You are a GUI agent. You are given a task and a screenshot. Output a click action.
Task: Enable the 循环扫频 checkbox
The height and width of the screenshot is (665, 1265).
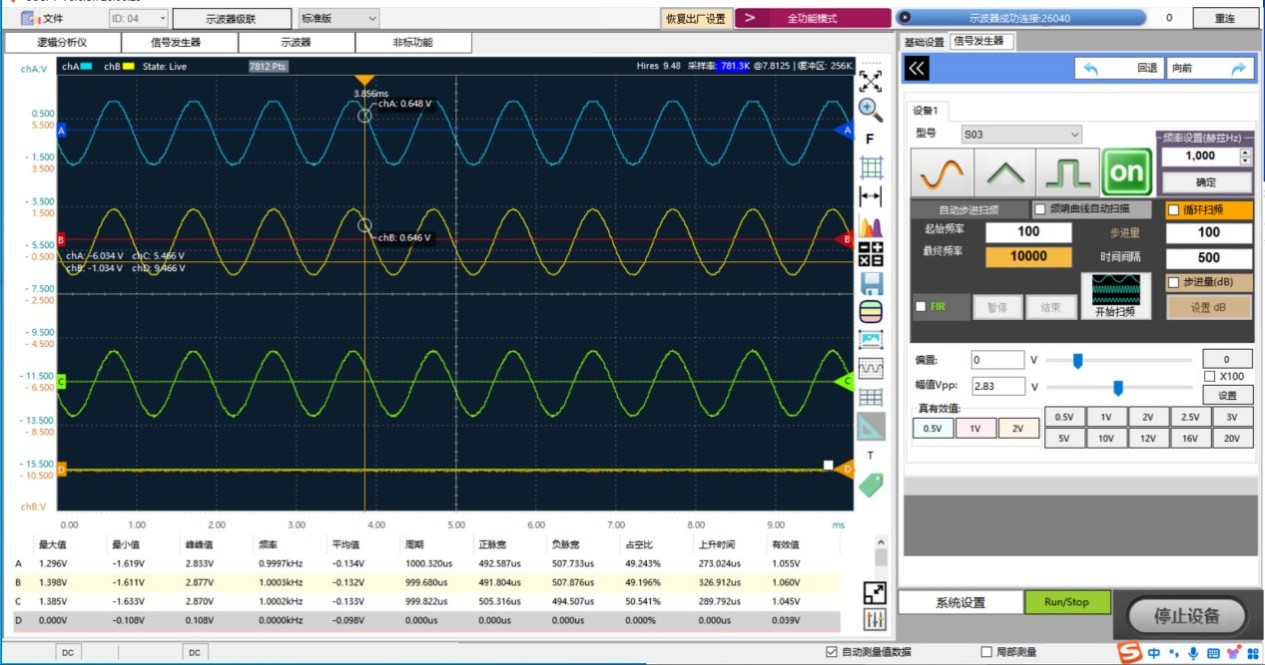point(1174,210)
